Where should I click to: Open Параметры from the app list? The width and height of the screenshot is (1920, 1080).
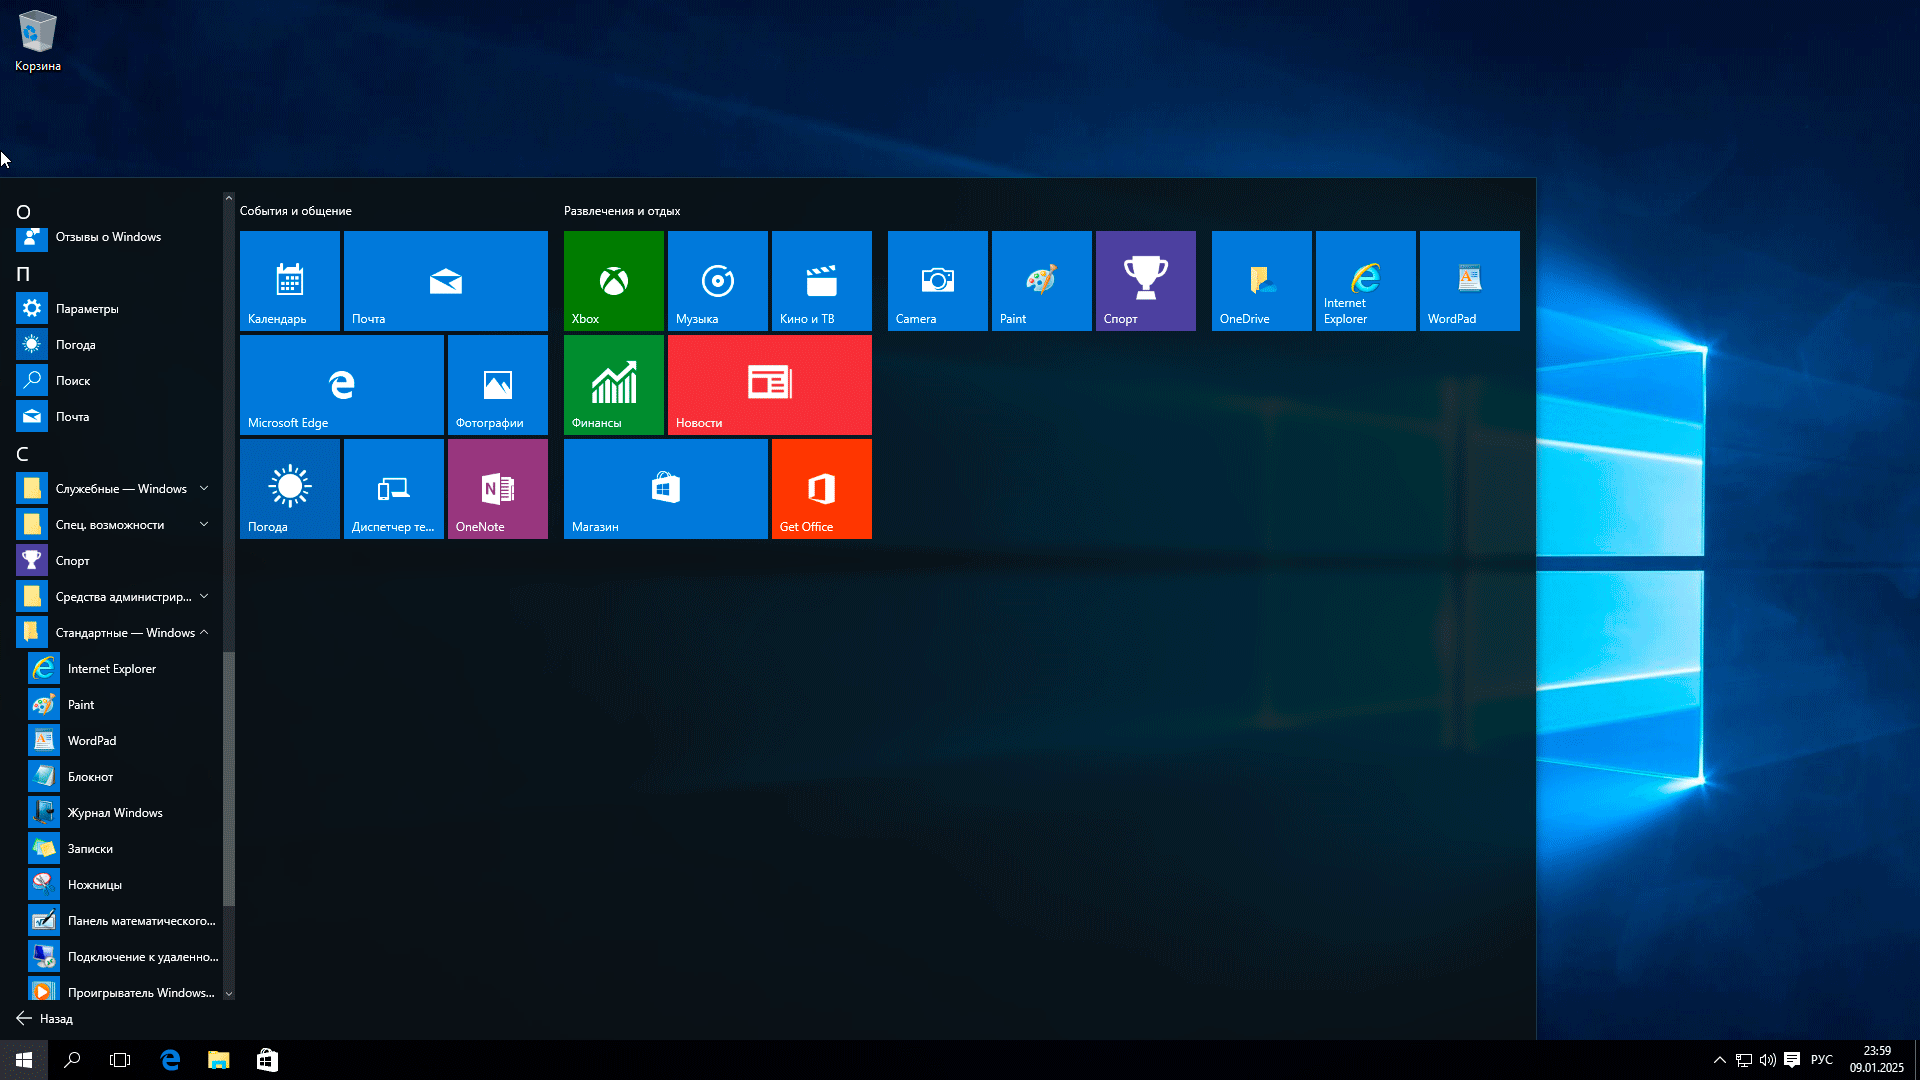[x=117, y=309]
